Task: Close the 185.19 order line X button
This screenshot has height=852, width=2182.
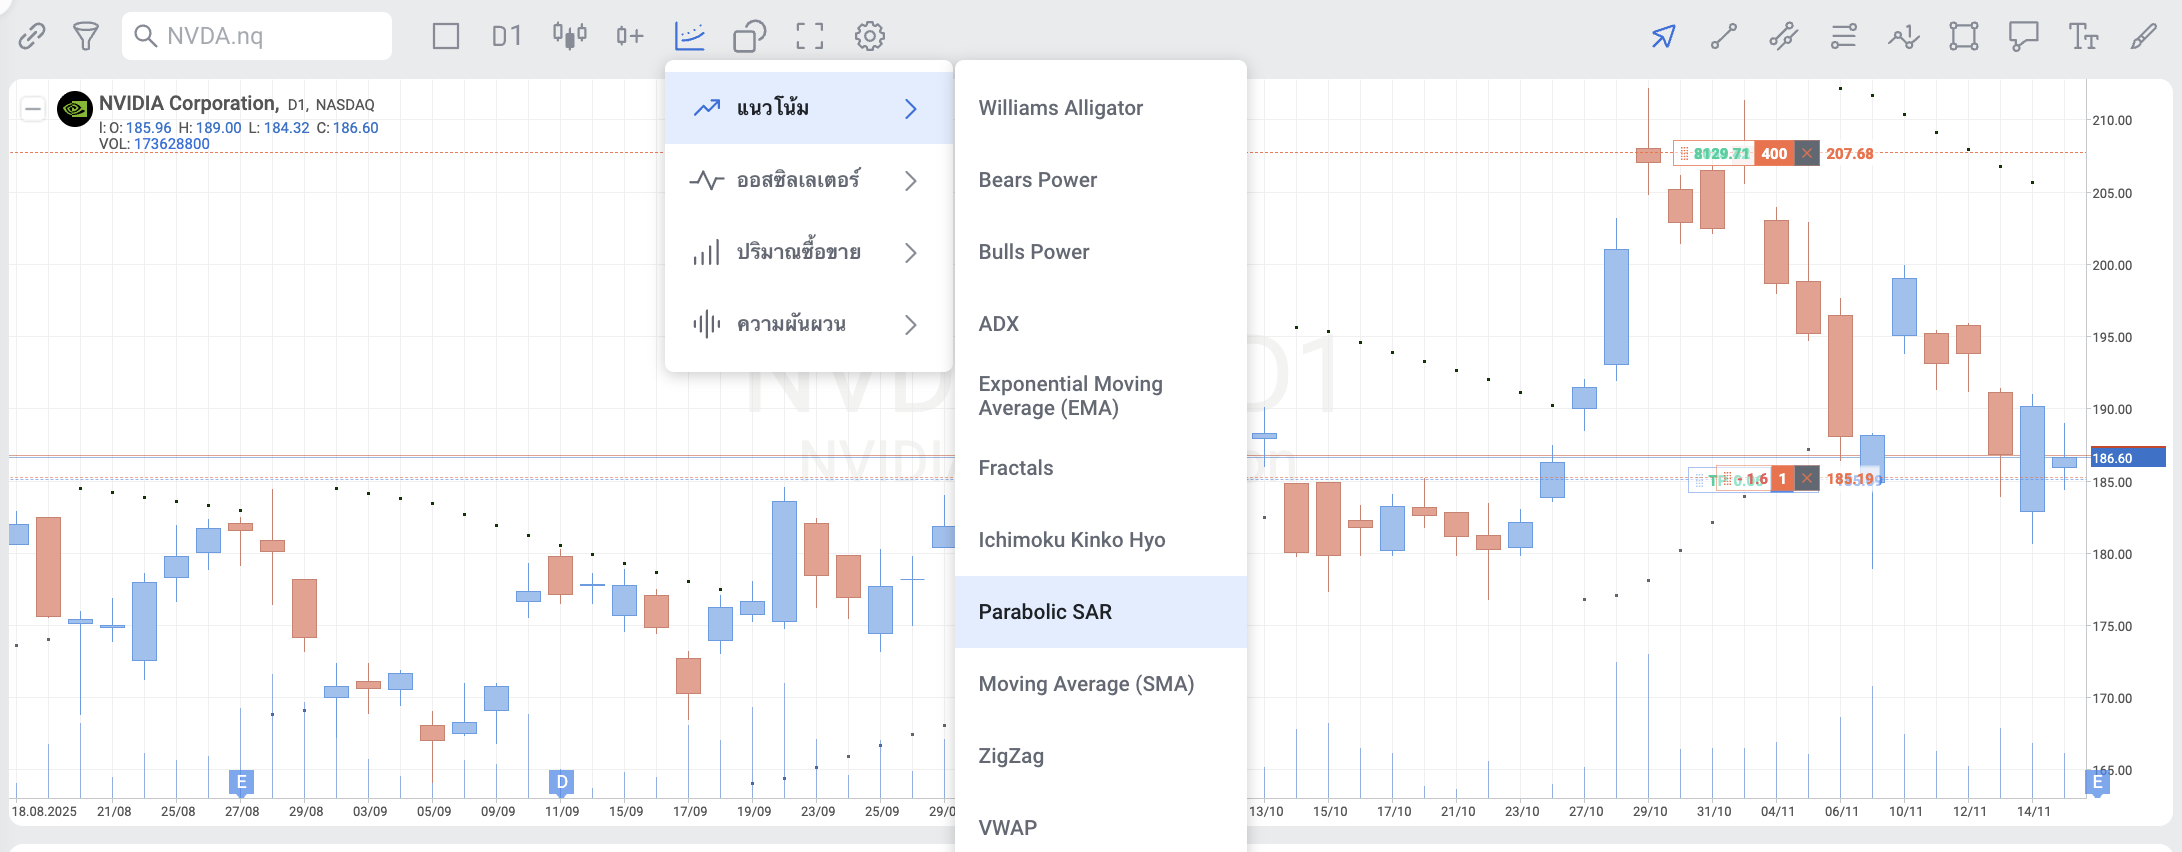Action: pos(1807,479)
